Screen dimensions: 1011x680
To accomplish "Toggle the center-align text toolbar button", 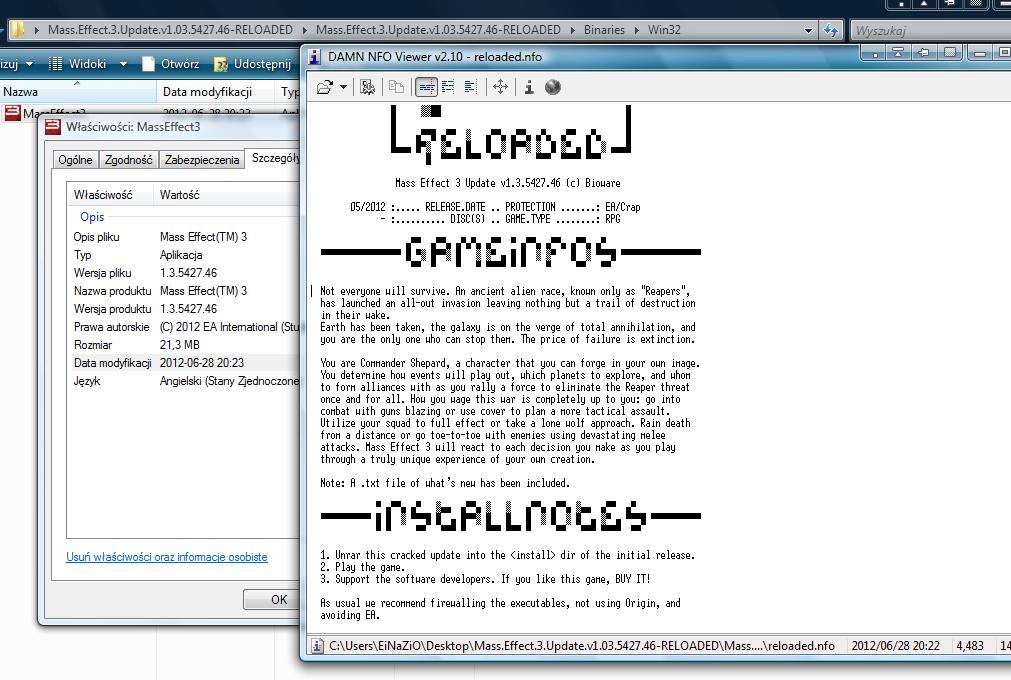I will coord(427,87).
